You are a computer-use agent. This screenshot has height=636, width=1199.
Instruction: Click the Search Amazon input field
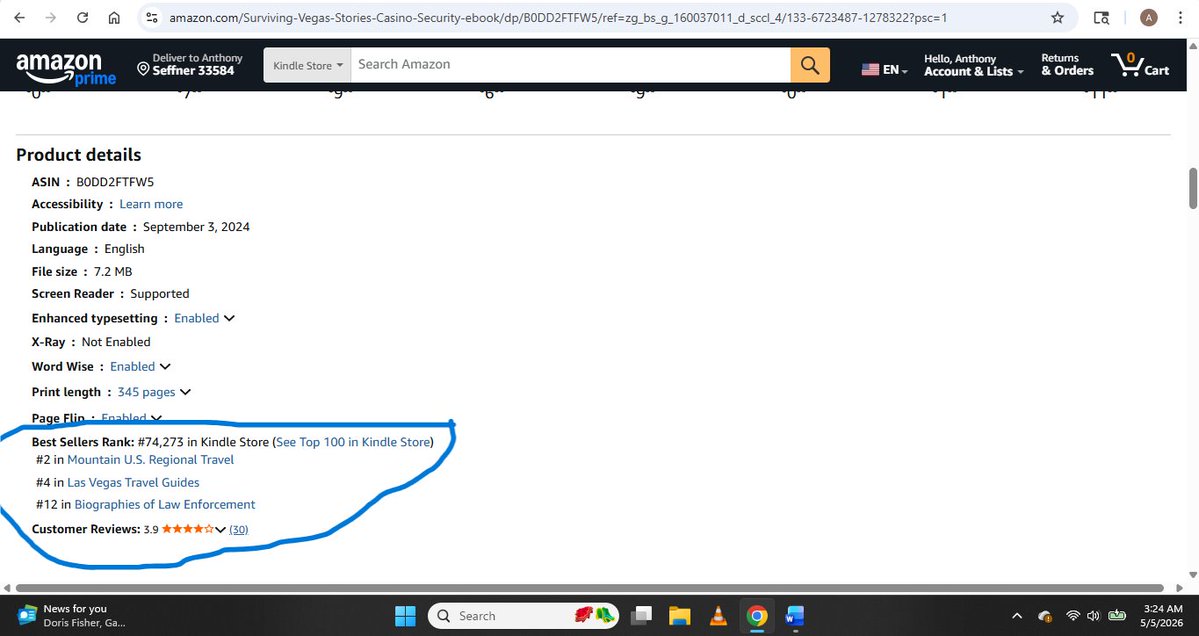click(570, 65)
